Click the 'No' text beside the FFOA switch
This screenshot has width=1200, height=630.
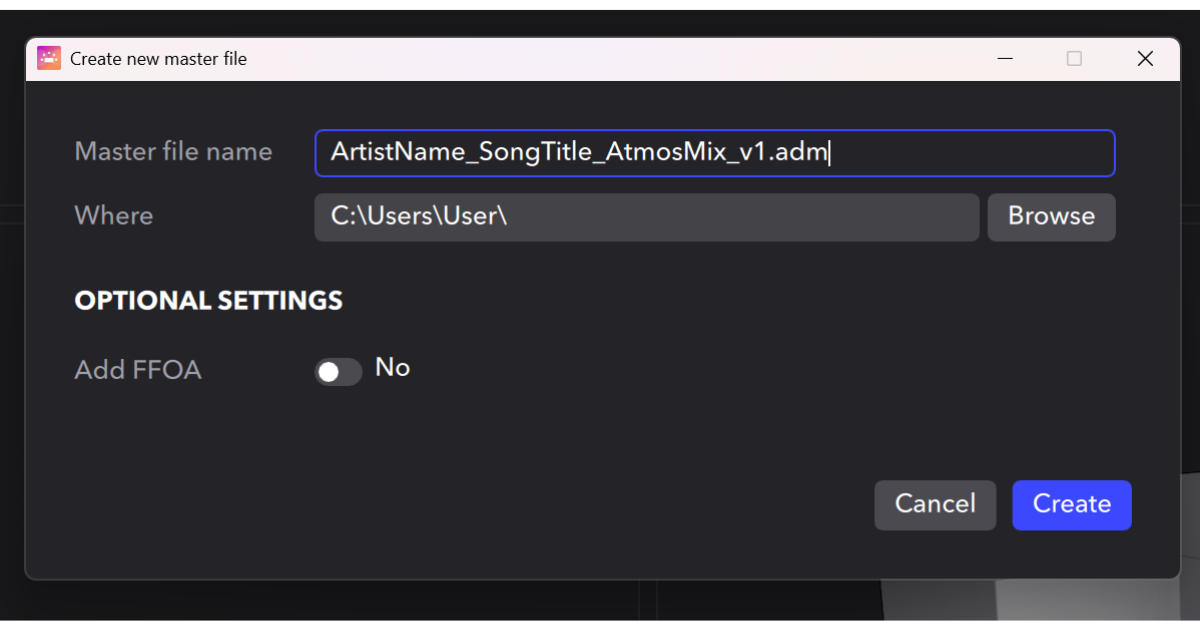392,368
